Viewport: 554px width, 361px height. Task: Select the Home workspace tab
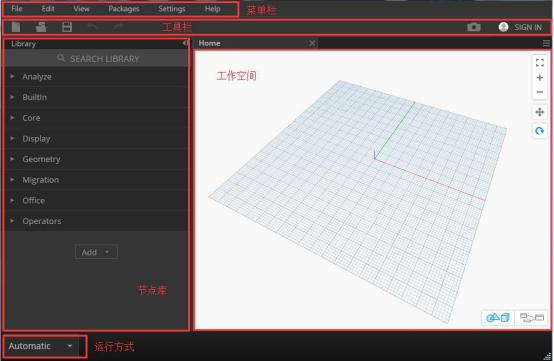(255, 43)
